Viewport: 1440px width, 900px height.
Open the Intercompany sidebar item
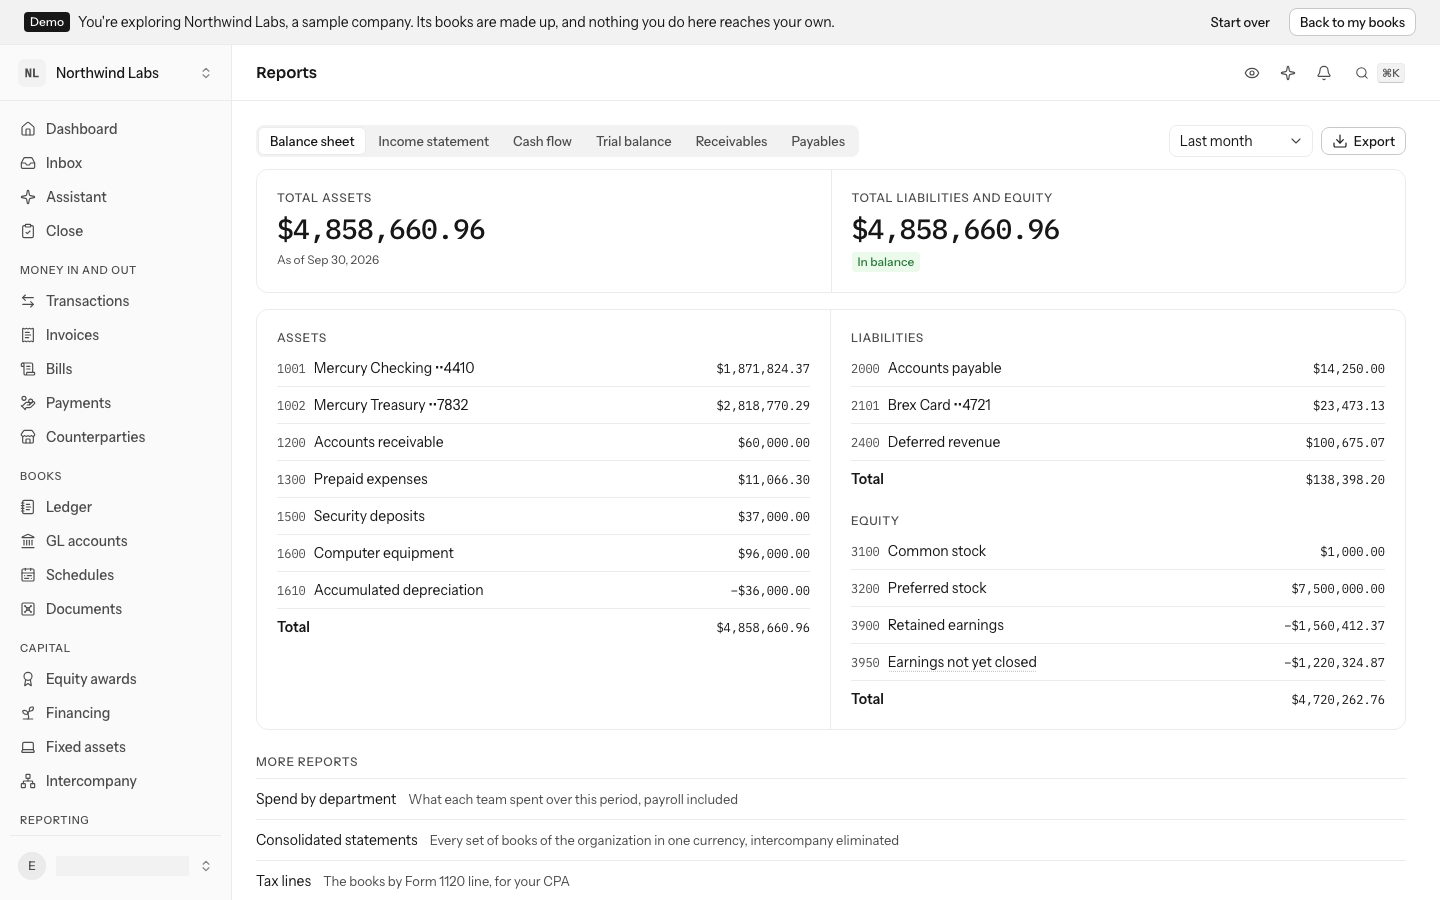pos(116,781)
